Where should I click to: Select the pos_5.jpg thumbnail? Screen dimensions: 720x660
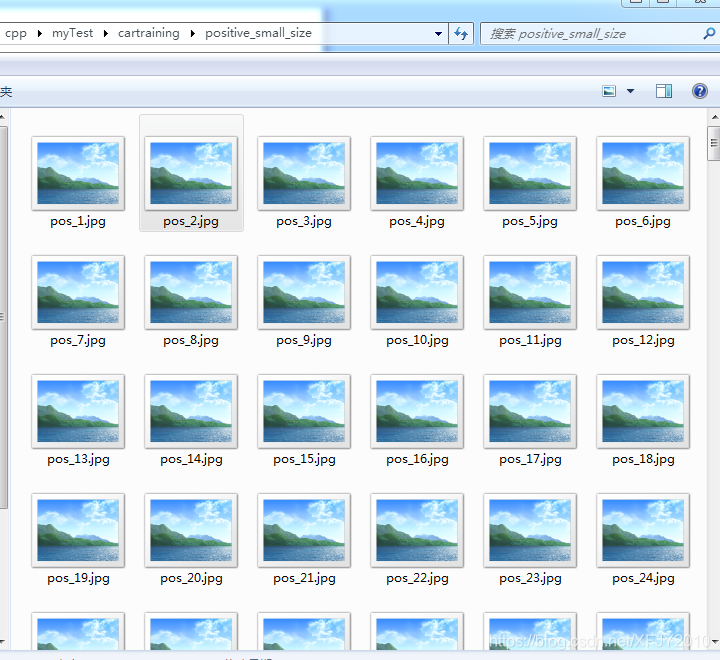pyautogui.click(x=530, y=173)
